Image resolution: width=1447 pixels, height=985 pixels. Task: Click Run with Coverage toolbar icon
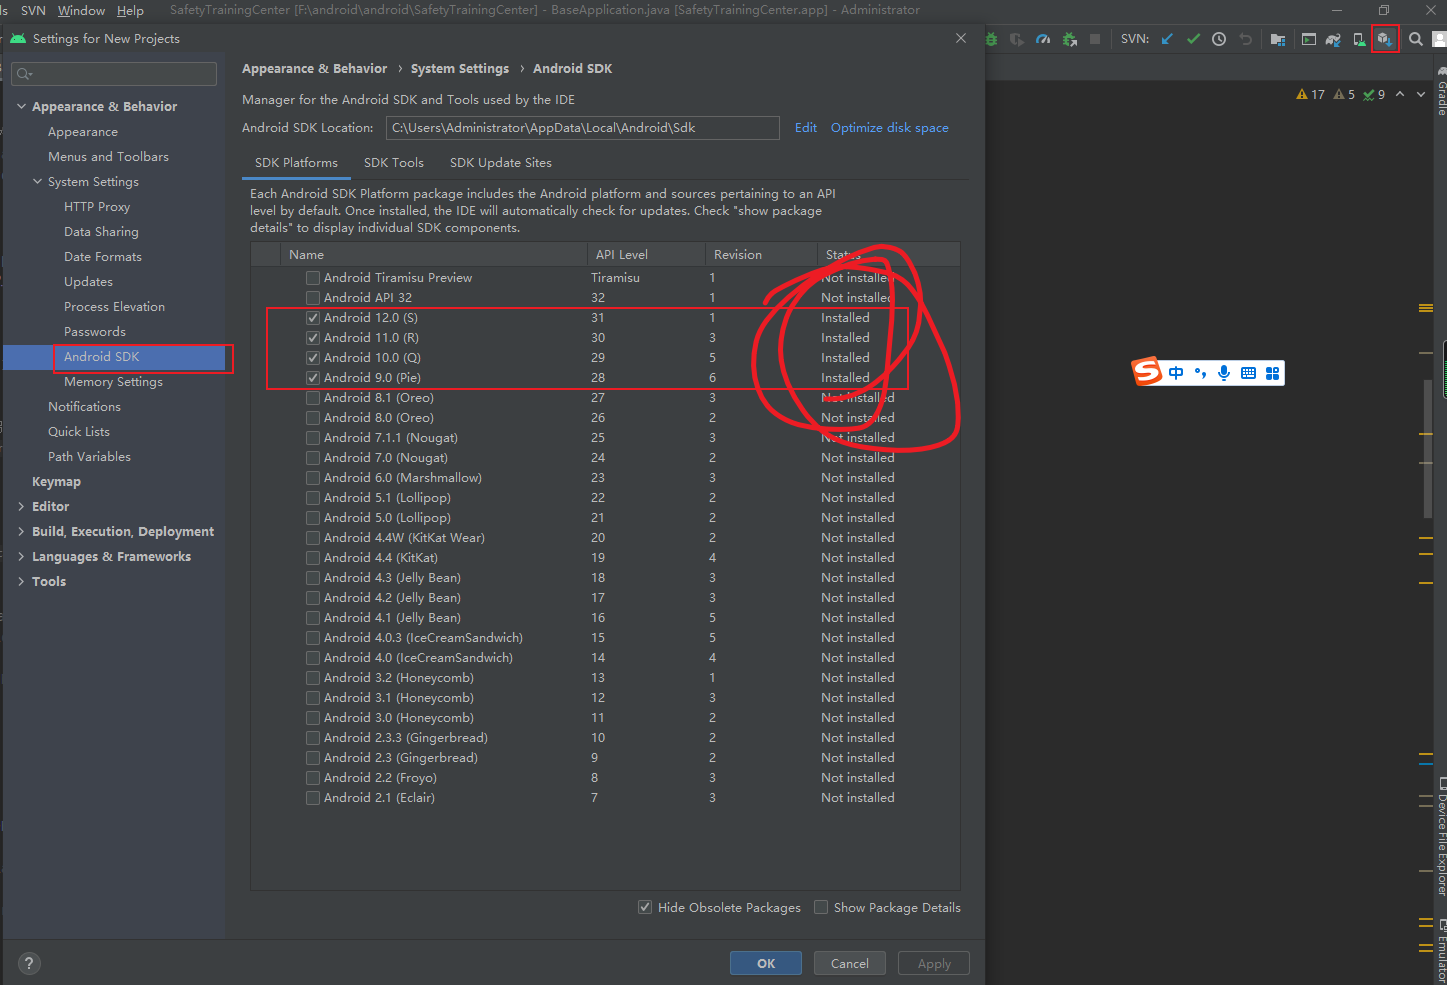pyautogui.click(x=1017, y=39)
